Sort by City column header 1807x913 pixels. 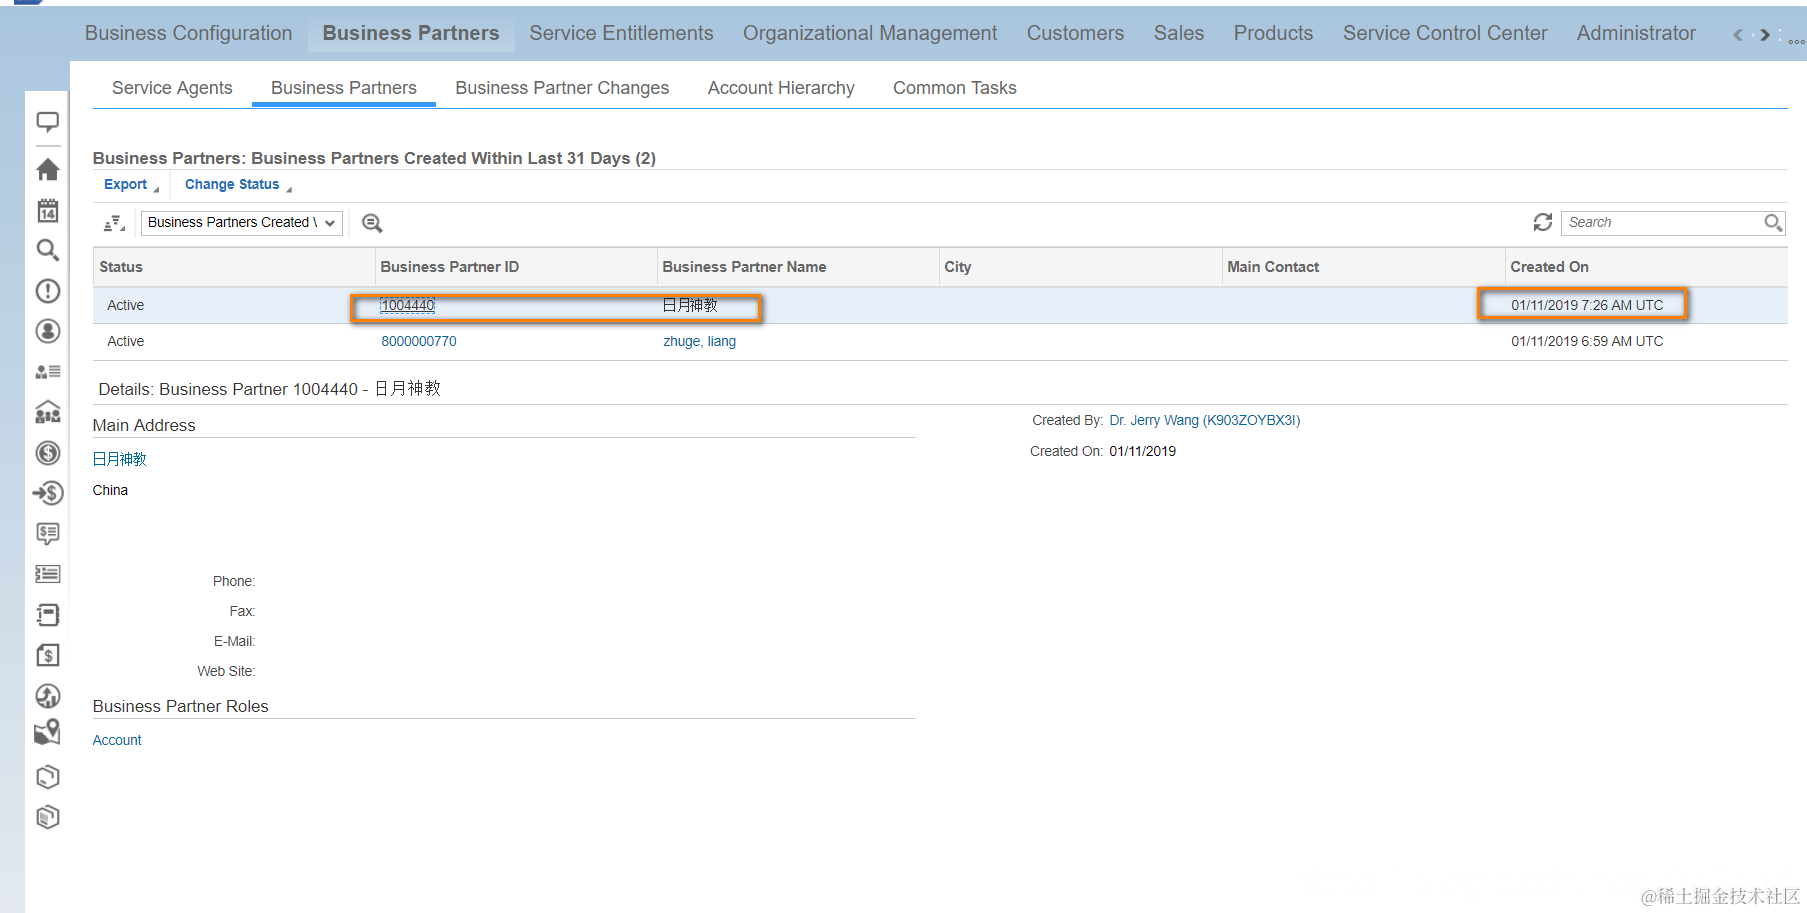click(x=1081, y=267)
